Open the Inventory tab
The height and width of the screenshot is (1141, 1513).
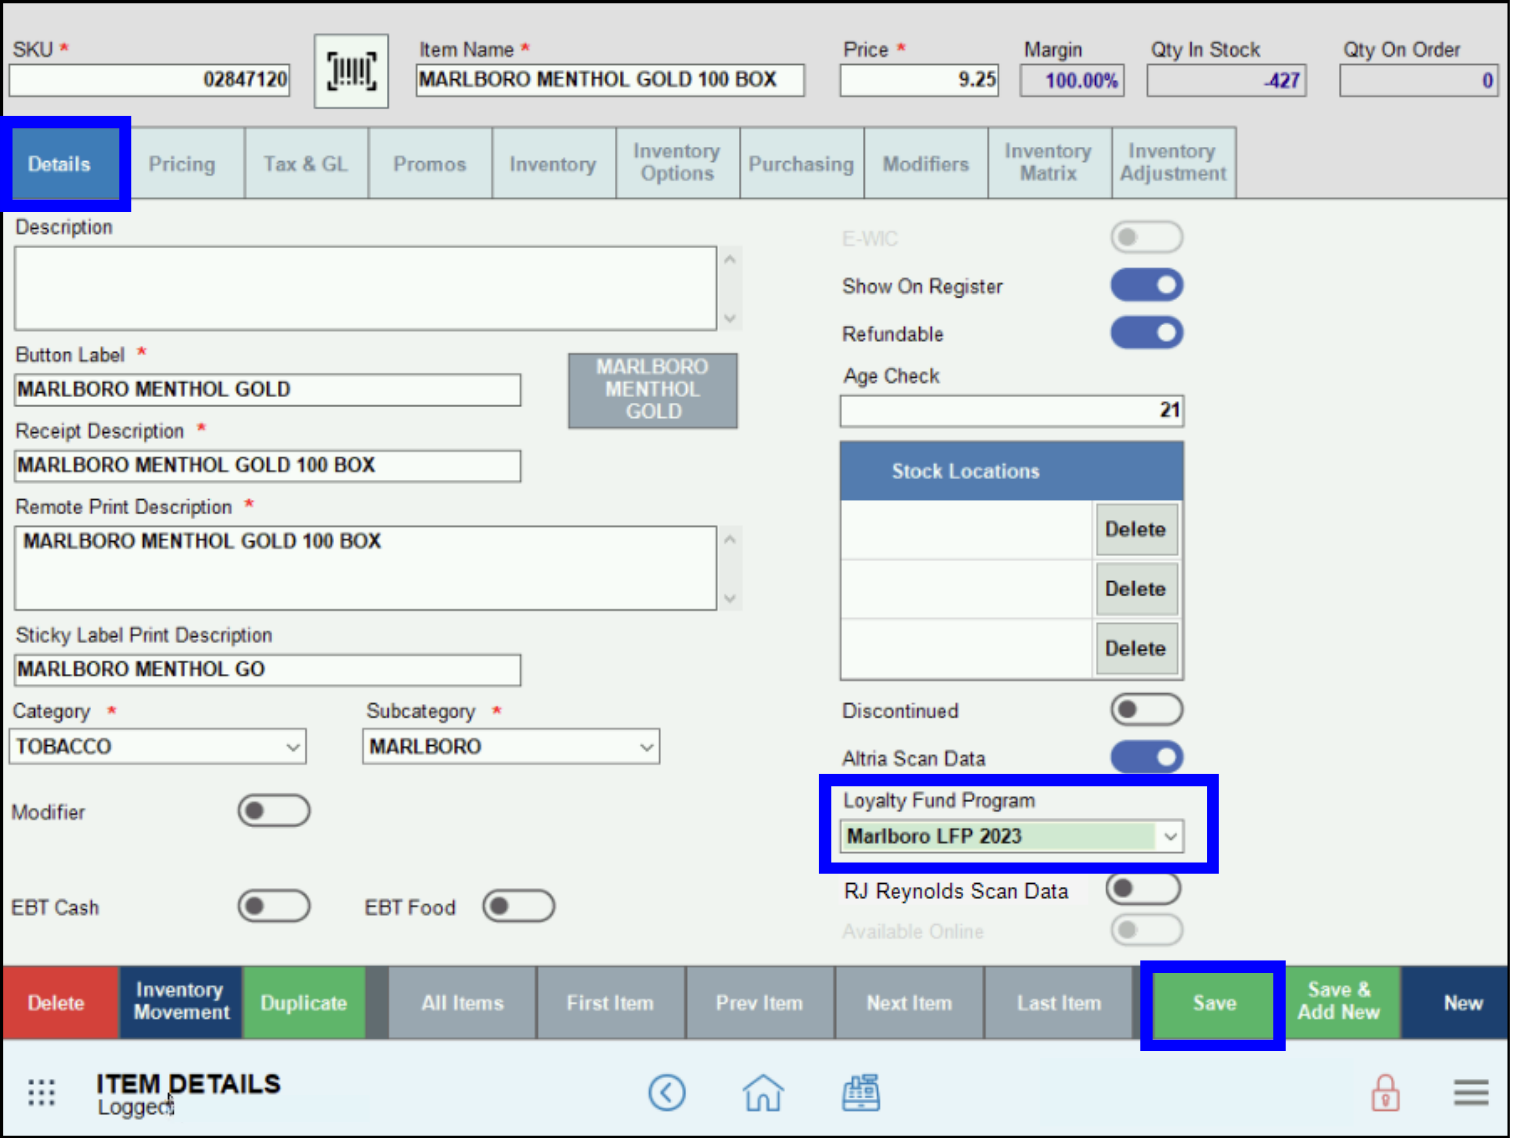pyautogui.click(x=553, y=163)
